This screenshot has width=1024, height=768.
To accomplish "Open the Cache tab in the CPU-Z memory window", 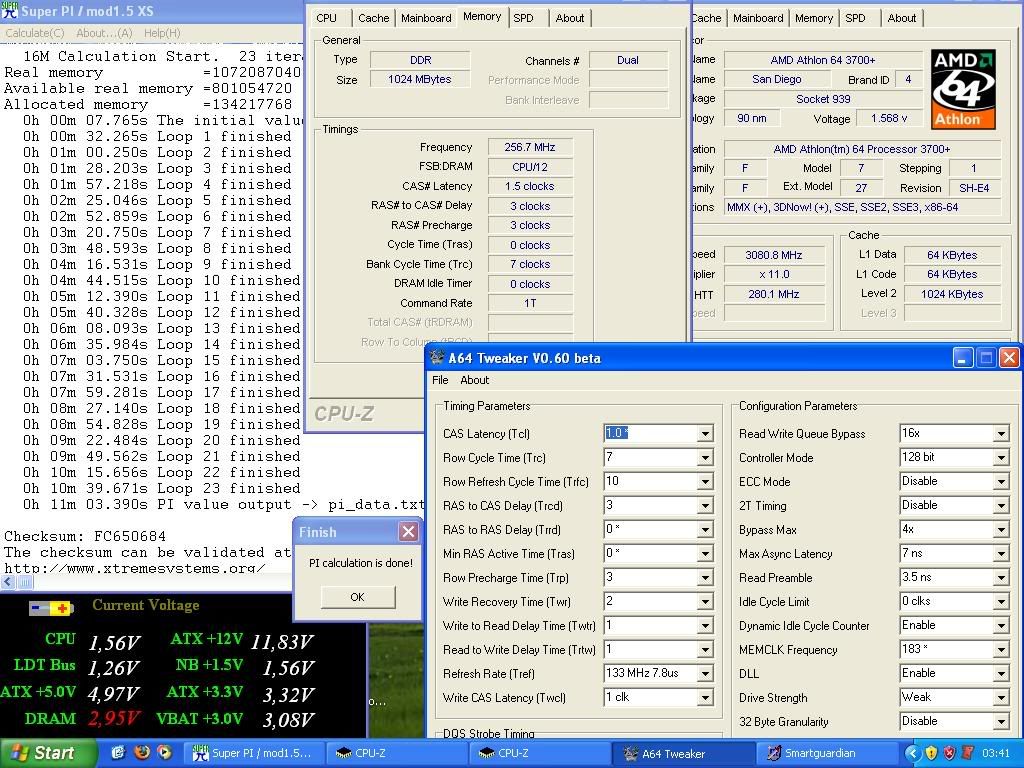I will pyautogui.click(x=374, y=18).
